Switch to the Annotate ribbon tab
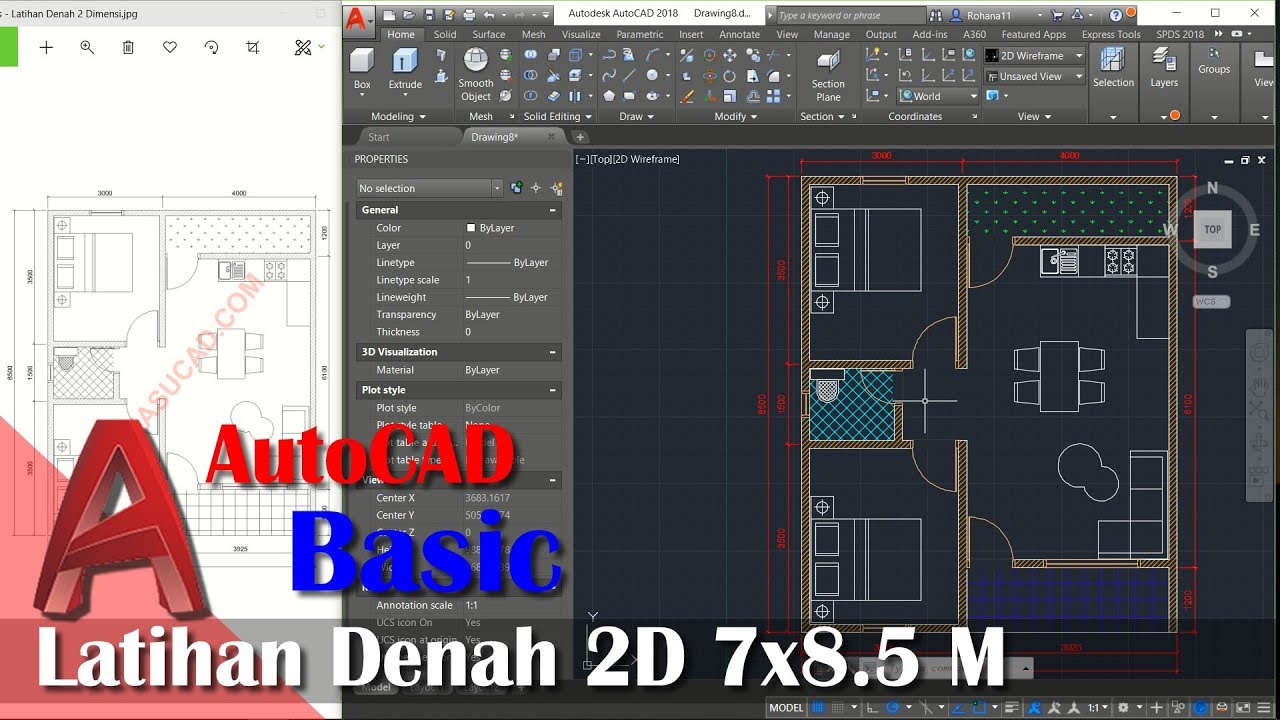The image size is (1280, 720). [x=740, y=34]
